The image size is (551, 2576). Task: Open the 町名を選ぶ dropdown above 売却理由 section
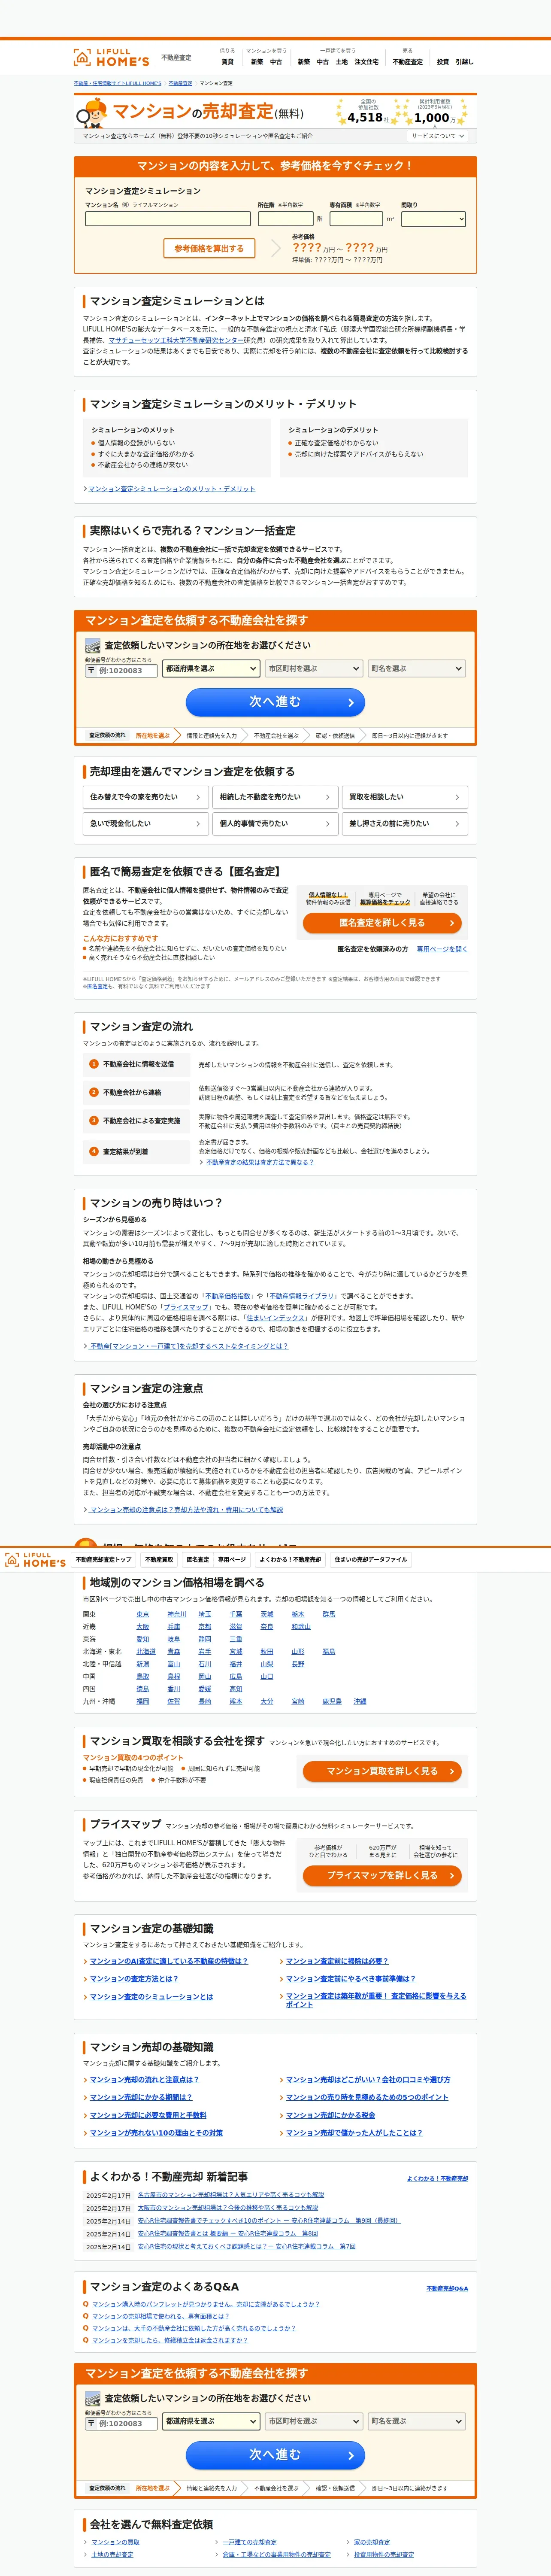coord(417,668)
